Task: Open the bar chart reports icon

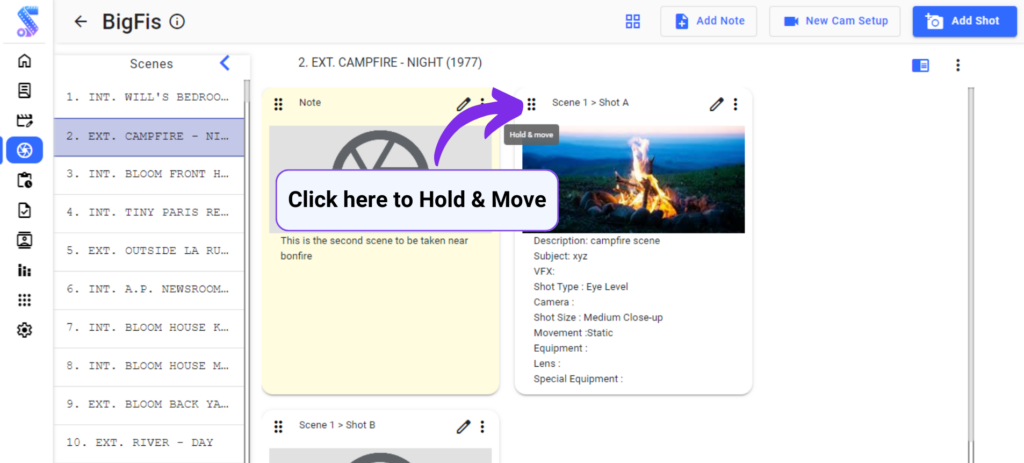Action: tap(25, 270)
